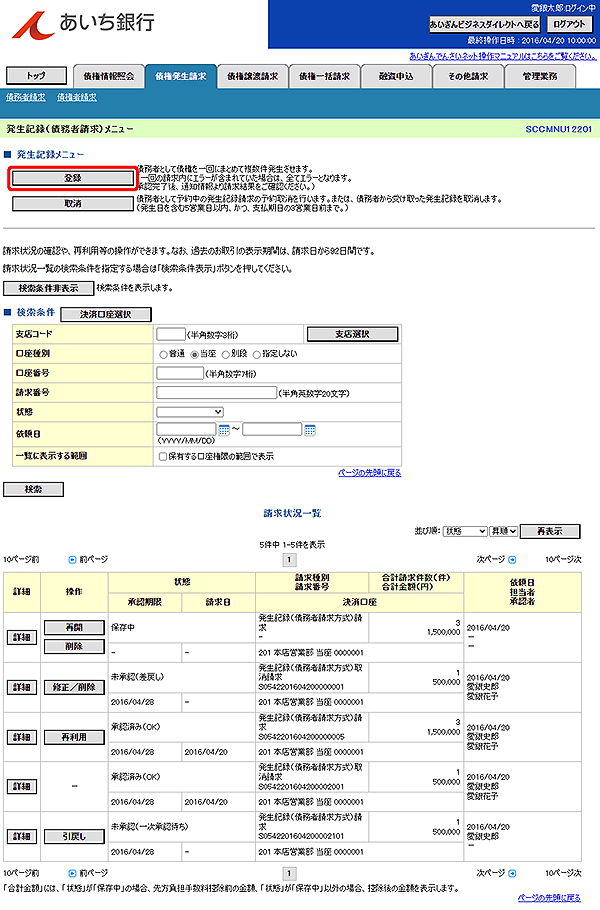Return to あいぎんビジネスダイレクト button
The height and width of the screenshot is (910, 600).
pos(485,24)
